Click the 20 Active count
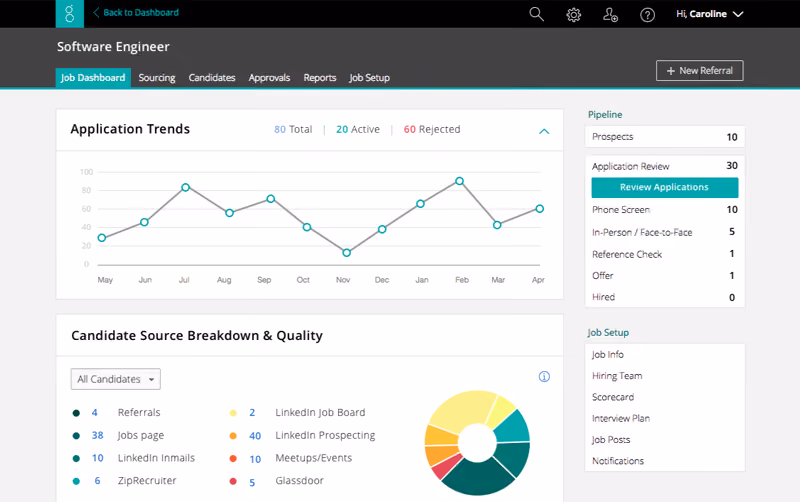Viewport: 800px width, 502px height. click(x=358, y=129)
